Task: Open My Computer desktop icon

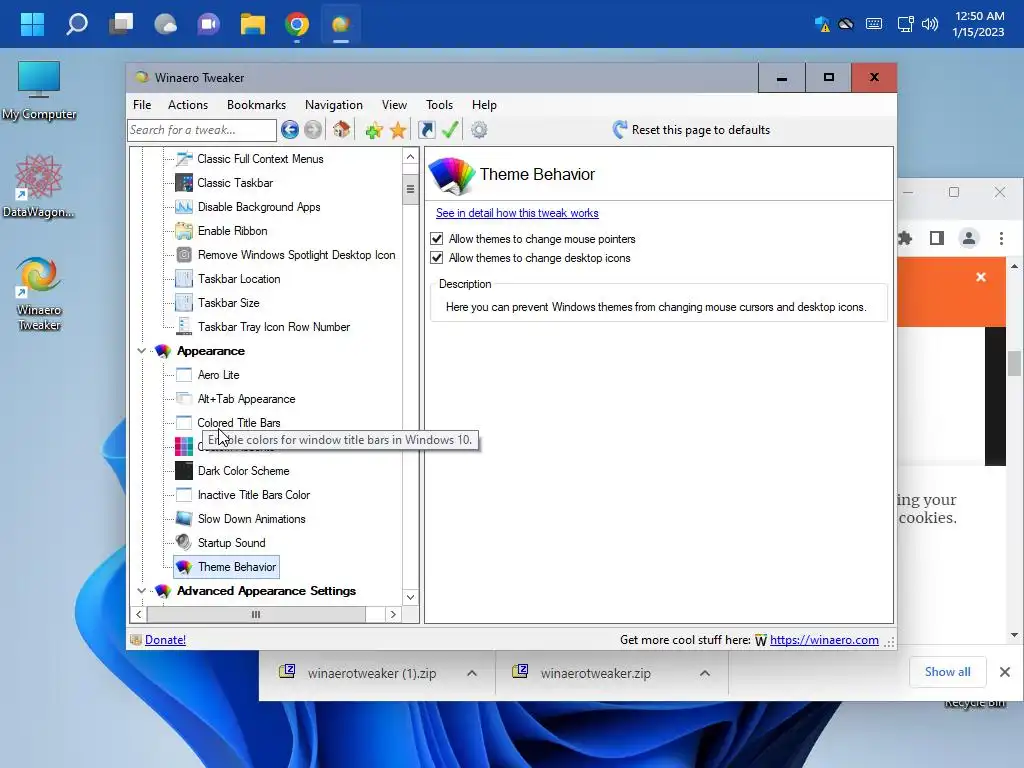Action: (x=39, y=91)
